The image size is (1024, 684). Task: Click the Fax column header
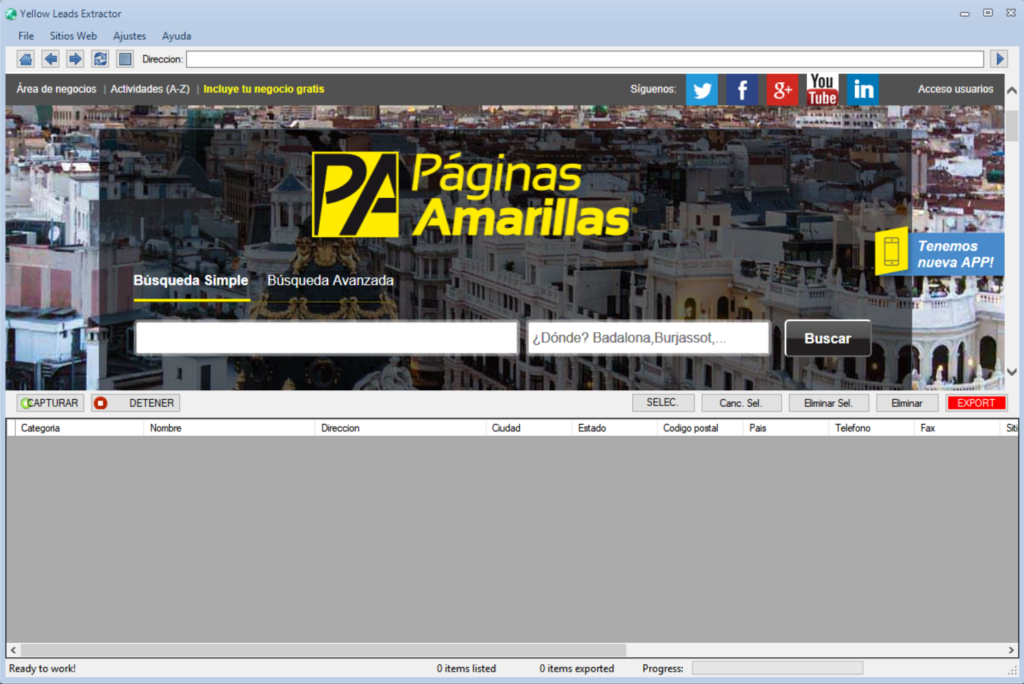pyautogui.click(x=958, y=428)
